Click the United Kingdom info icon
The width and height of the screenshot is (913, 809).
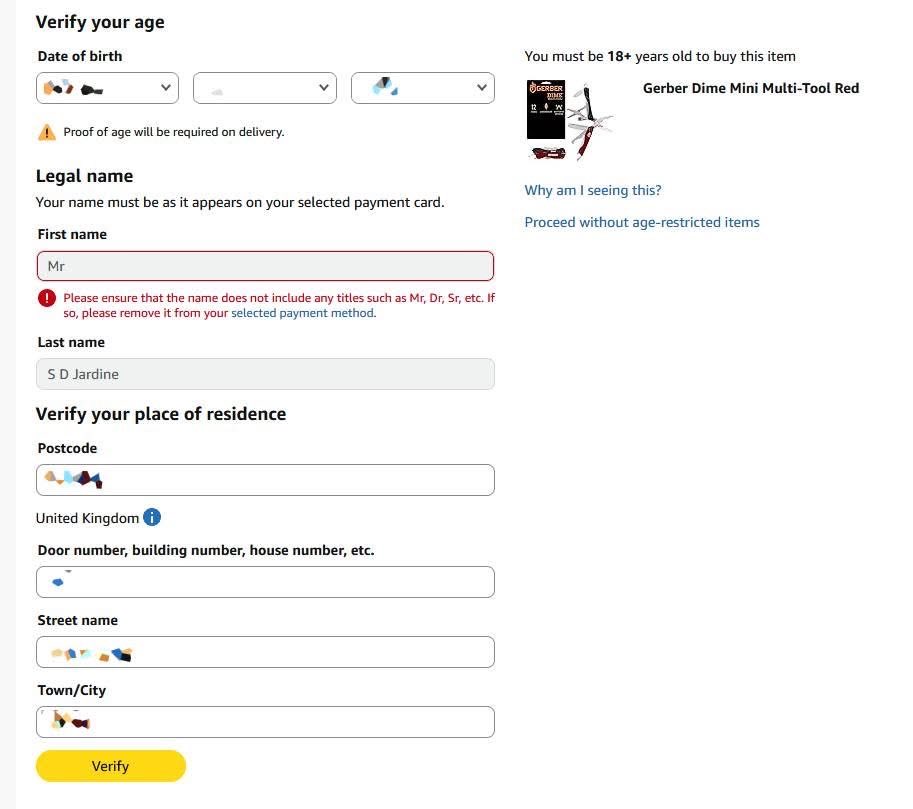pyautogui.click(x=152, y=518)
